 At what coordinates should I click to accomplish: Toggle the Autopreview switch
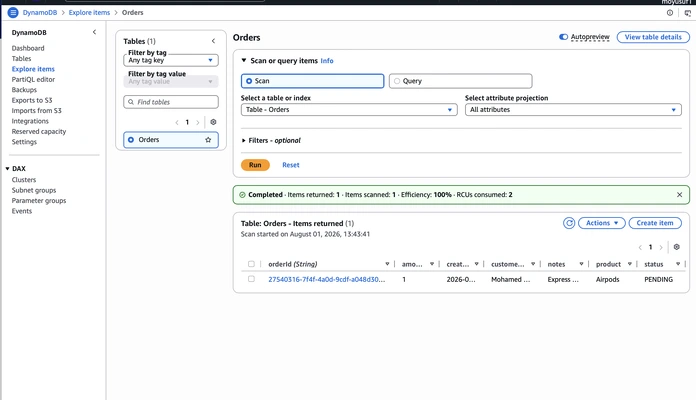tap(563, 37)
